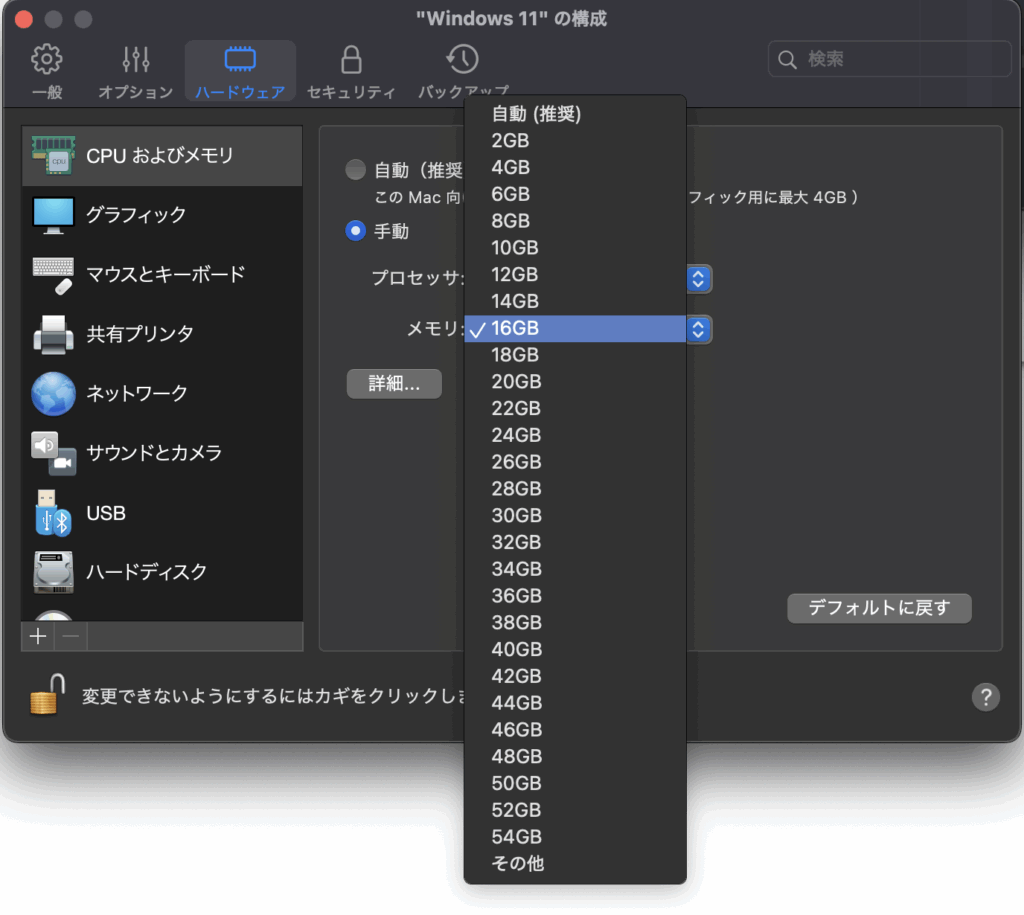Select the ハードディスク drive icon
The image size is (1024, 915).
[x=54, y=572]
